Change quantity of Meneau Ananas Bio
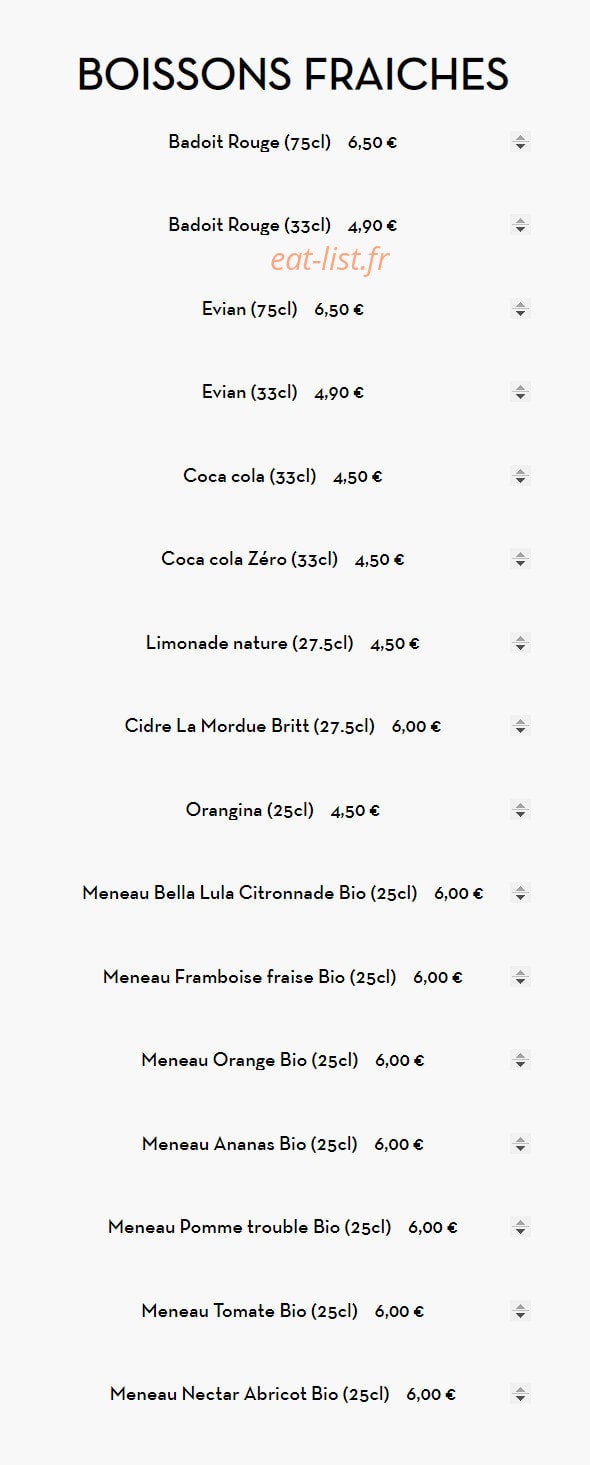Image resolution: width=590 pixels, height=1465 pixels. pyautogui.click(x=520, y=1144)
